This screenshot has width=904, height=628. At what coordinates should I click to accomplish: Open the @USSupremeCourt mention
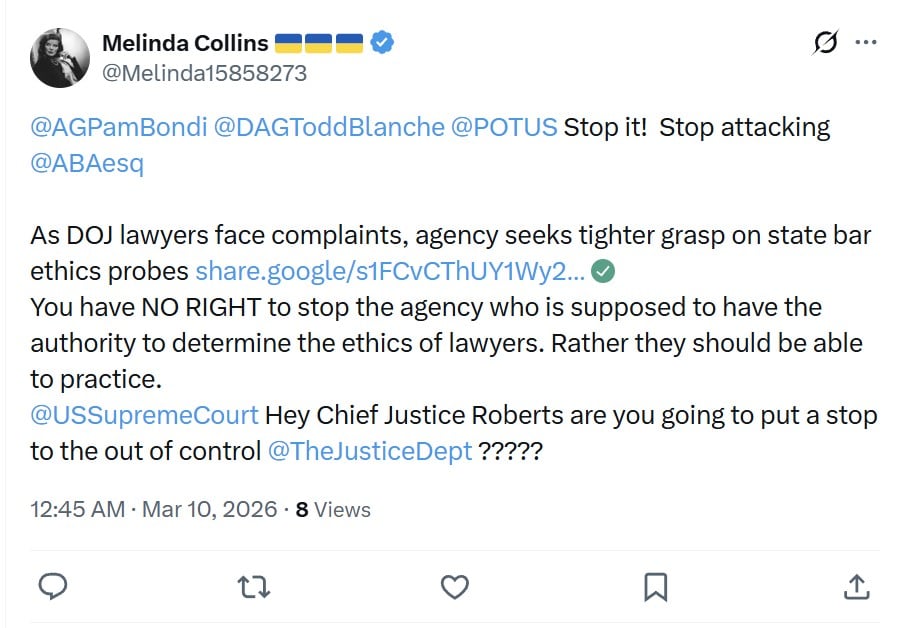pos(144,415)
